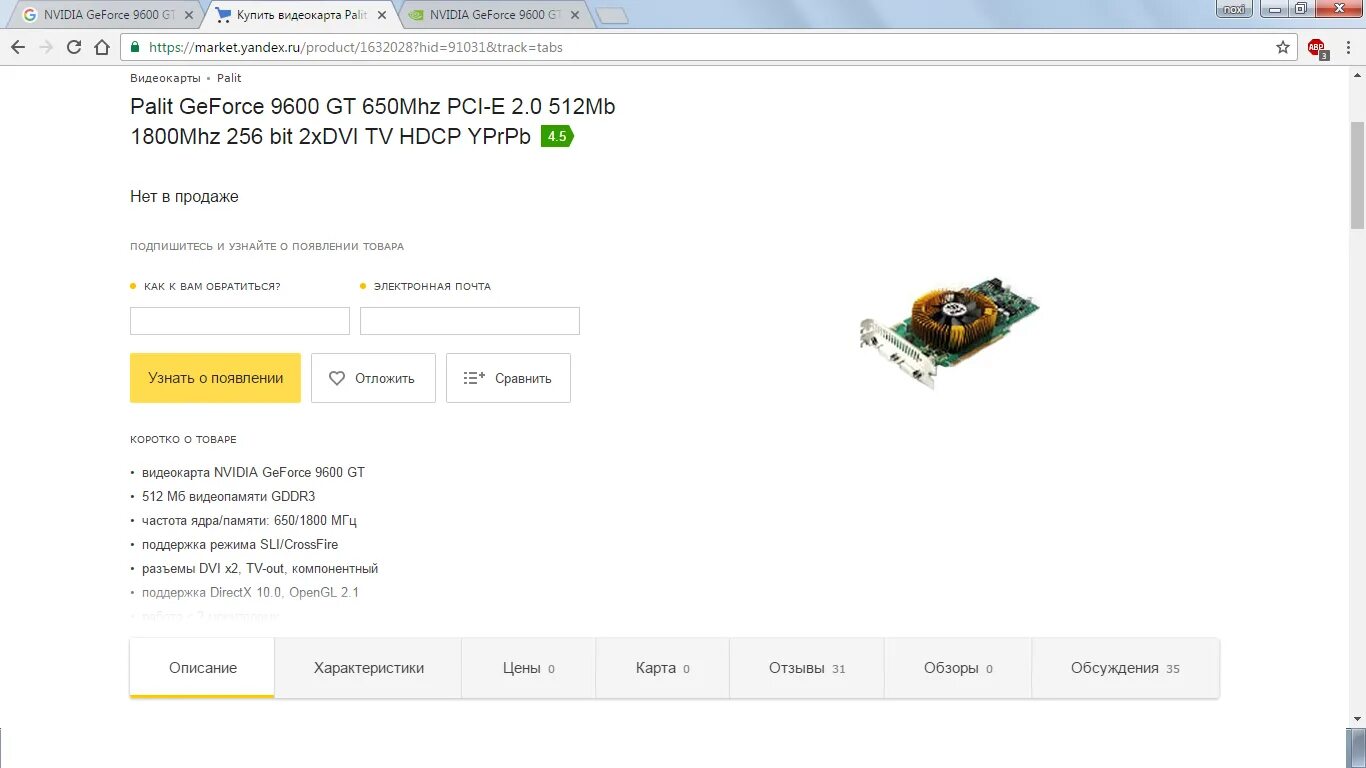This screenshot has height=768, width=1366.
Task: Click the line поддержка DirectX 10.0, OpenGL 2.1
Action: [250, 592]
